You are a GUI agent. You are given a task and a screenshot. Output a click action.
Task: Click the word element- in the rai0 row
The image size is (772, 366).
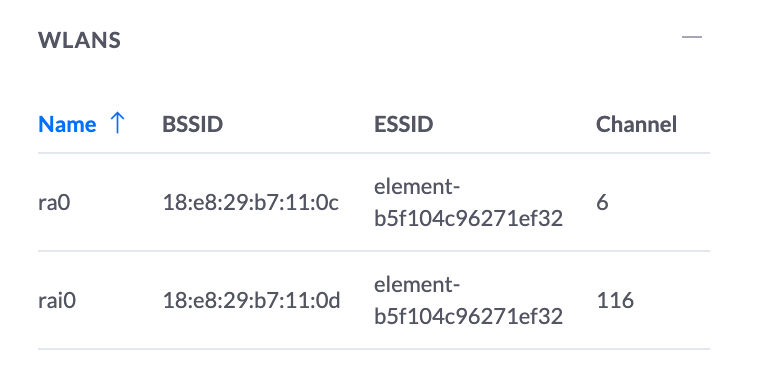click(417, 285)
